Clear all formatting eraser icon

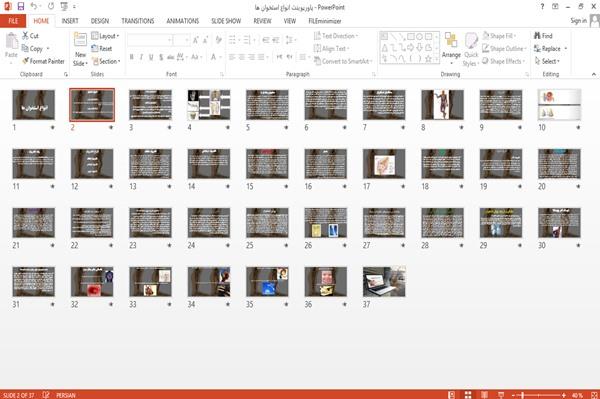coord(218,40)
